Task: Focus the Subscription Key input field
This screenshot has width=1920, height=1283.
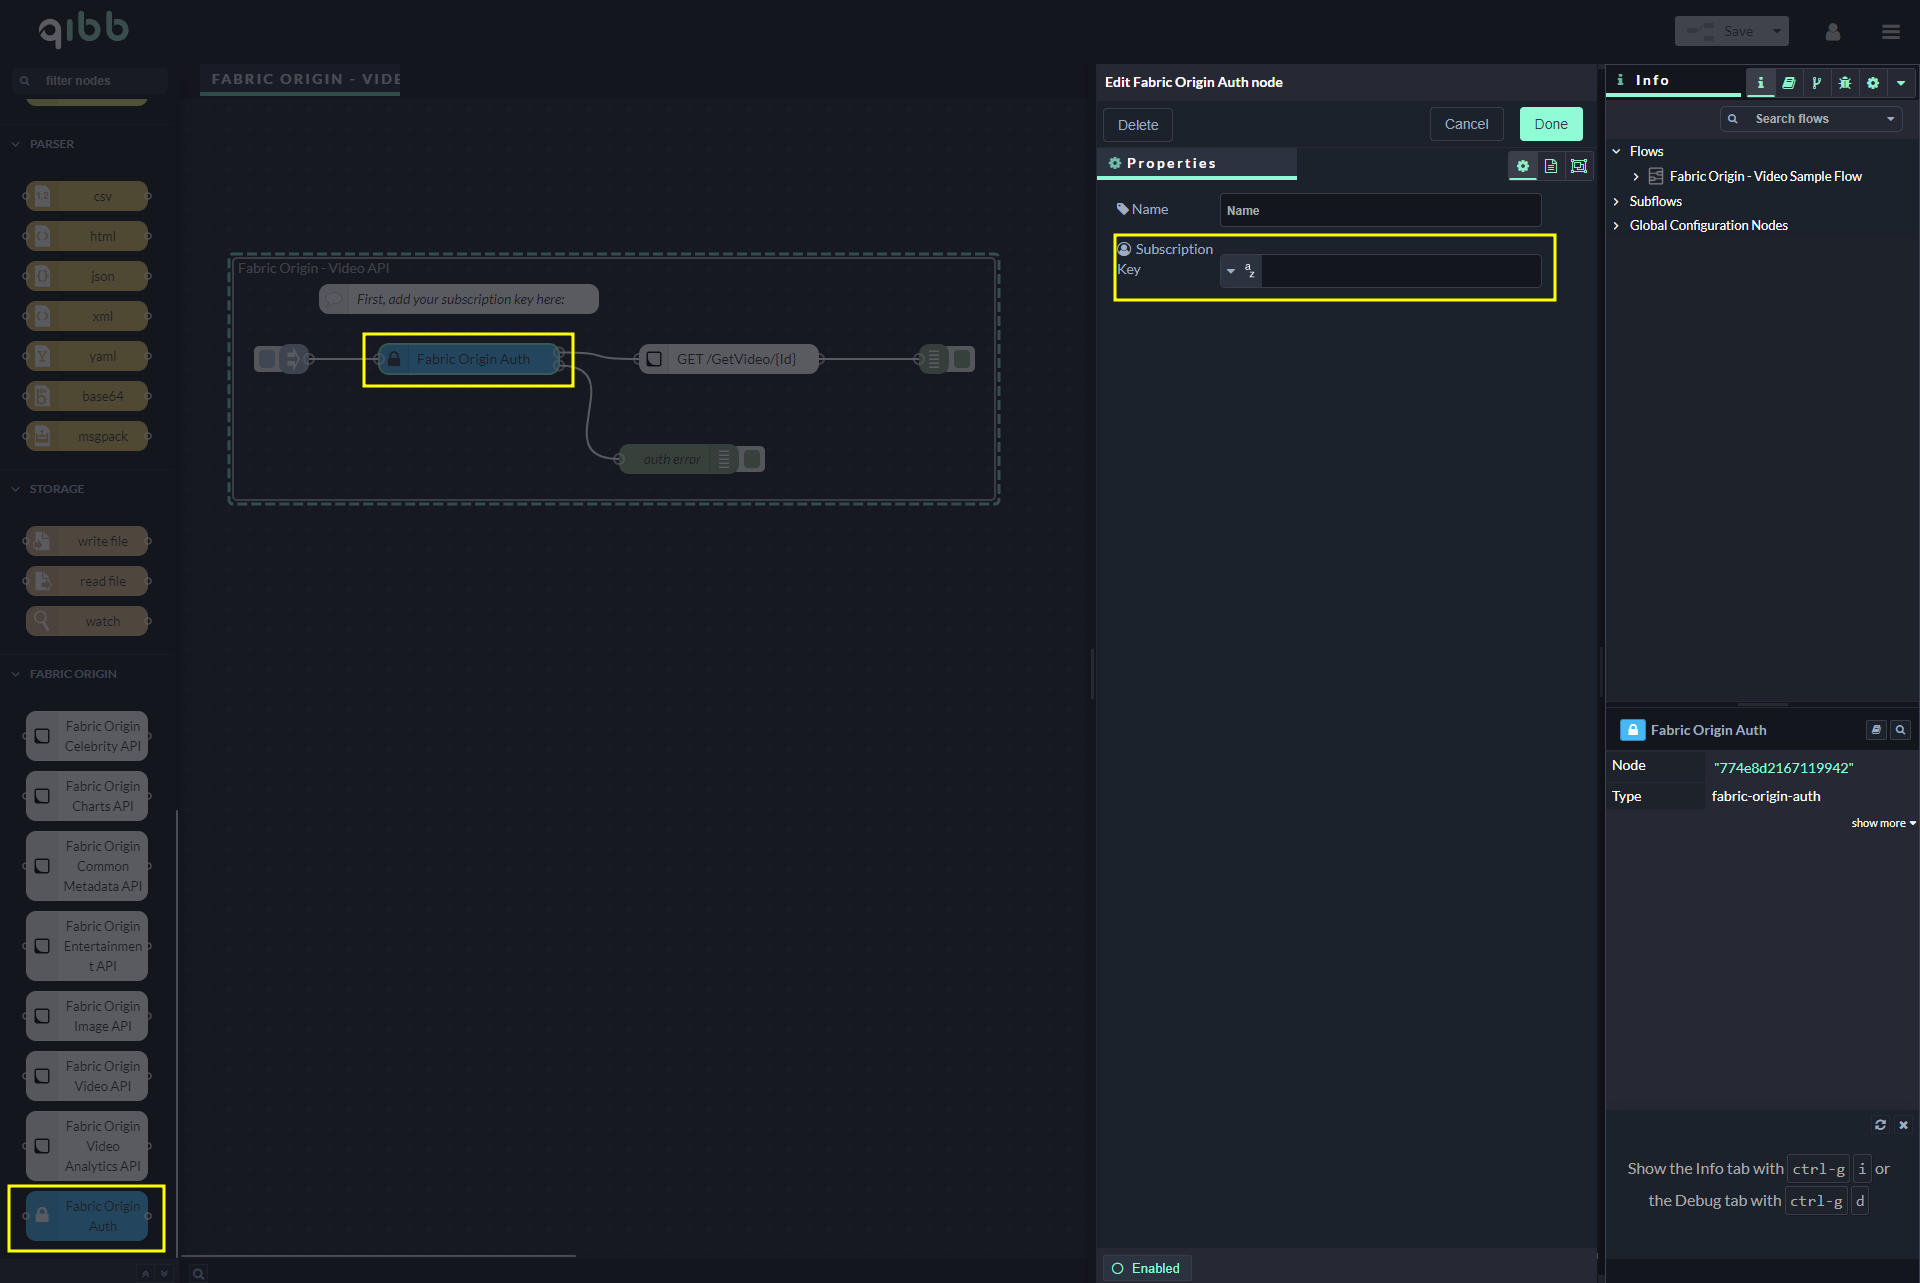Action: pyautogui.click(x=1401, y=271)
